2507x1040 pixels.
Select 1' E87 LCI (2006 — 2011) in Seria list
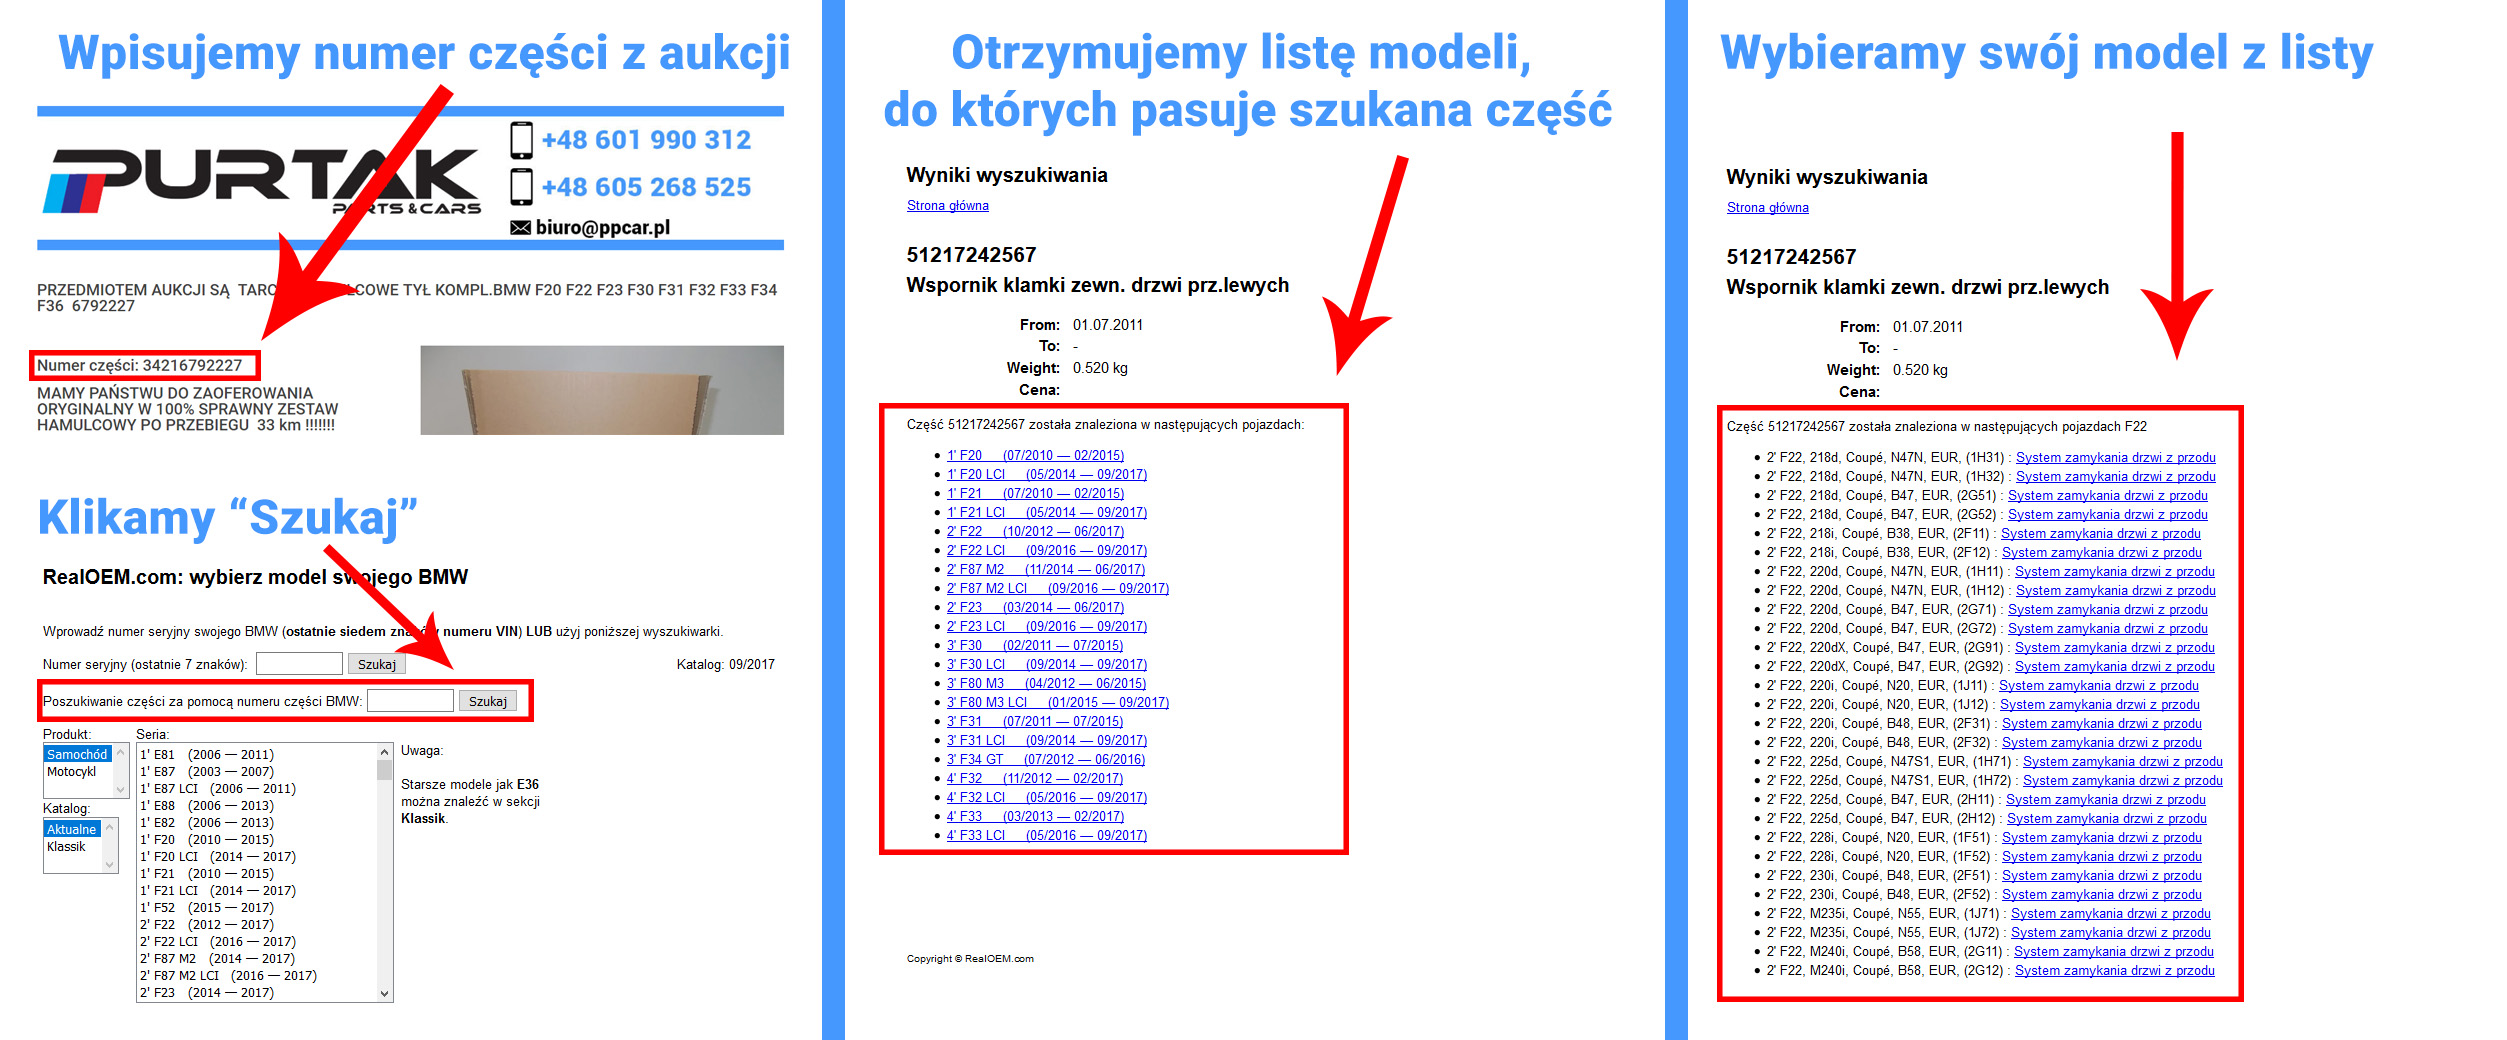coord(218,789)
